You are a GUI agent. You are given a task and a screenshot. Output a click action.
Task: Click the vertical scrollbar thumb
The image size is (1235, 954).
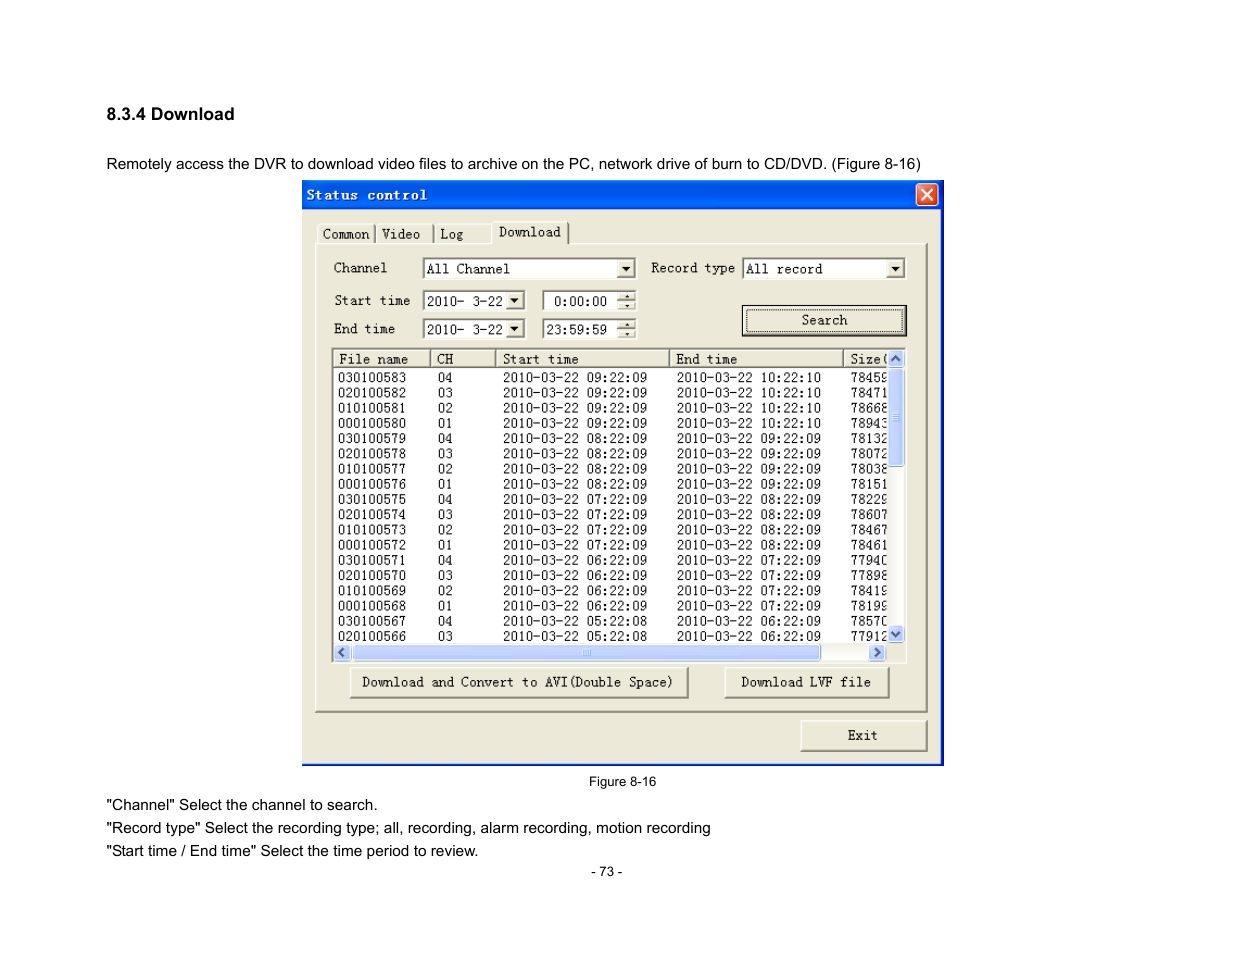(x=896, y=417)
